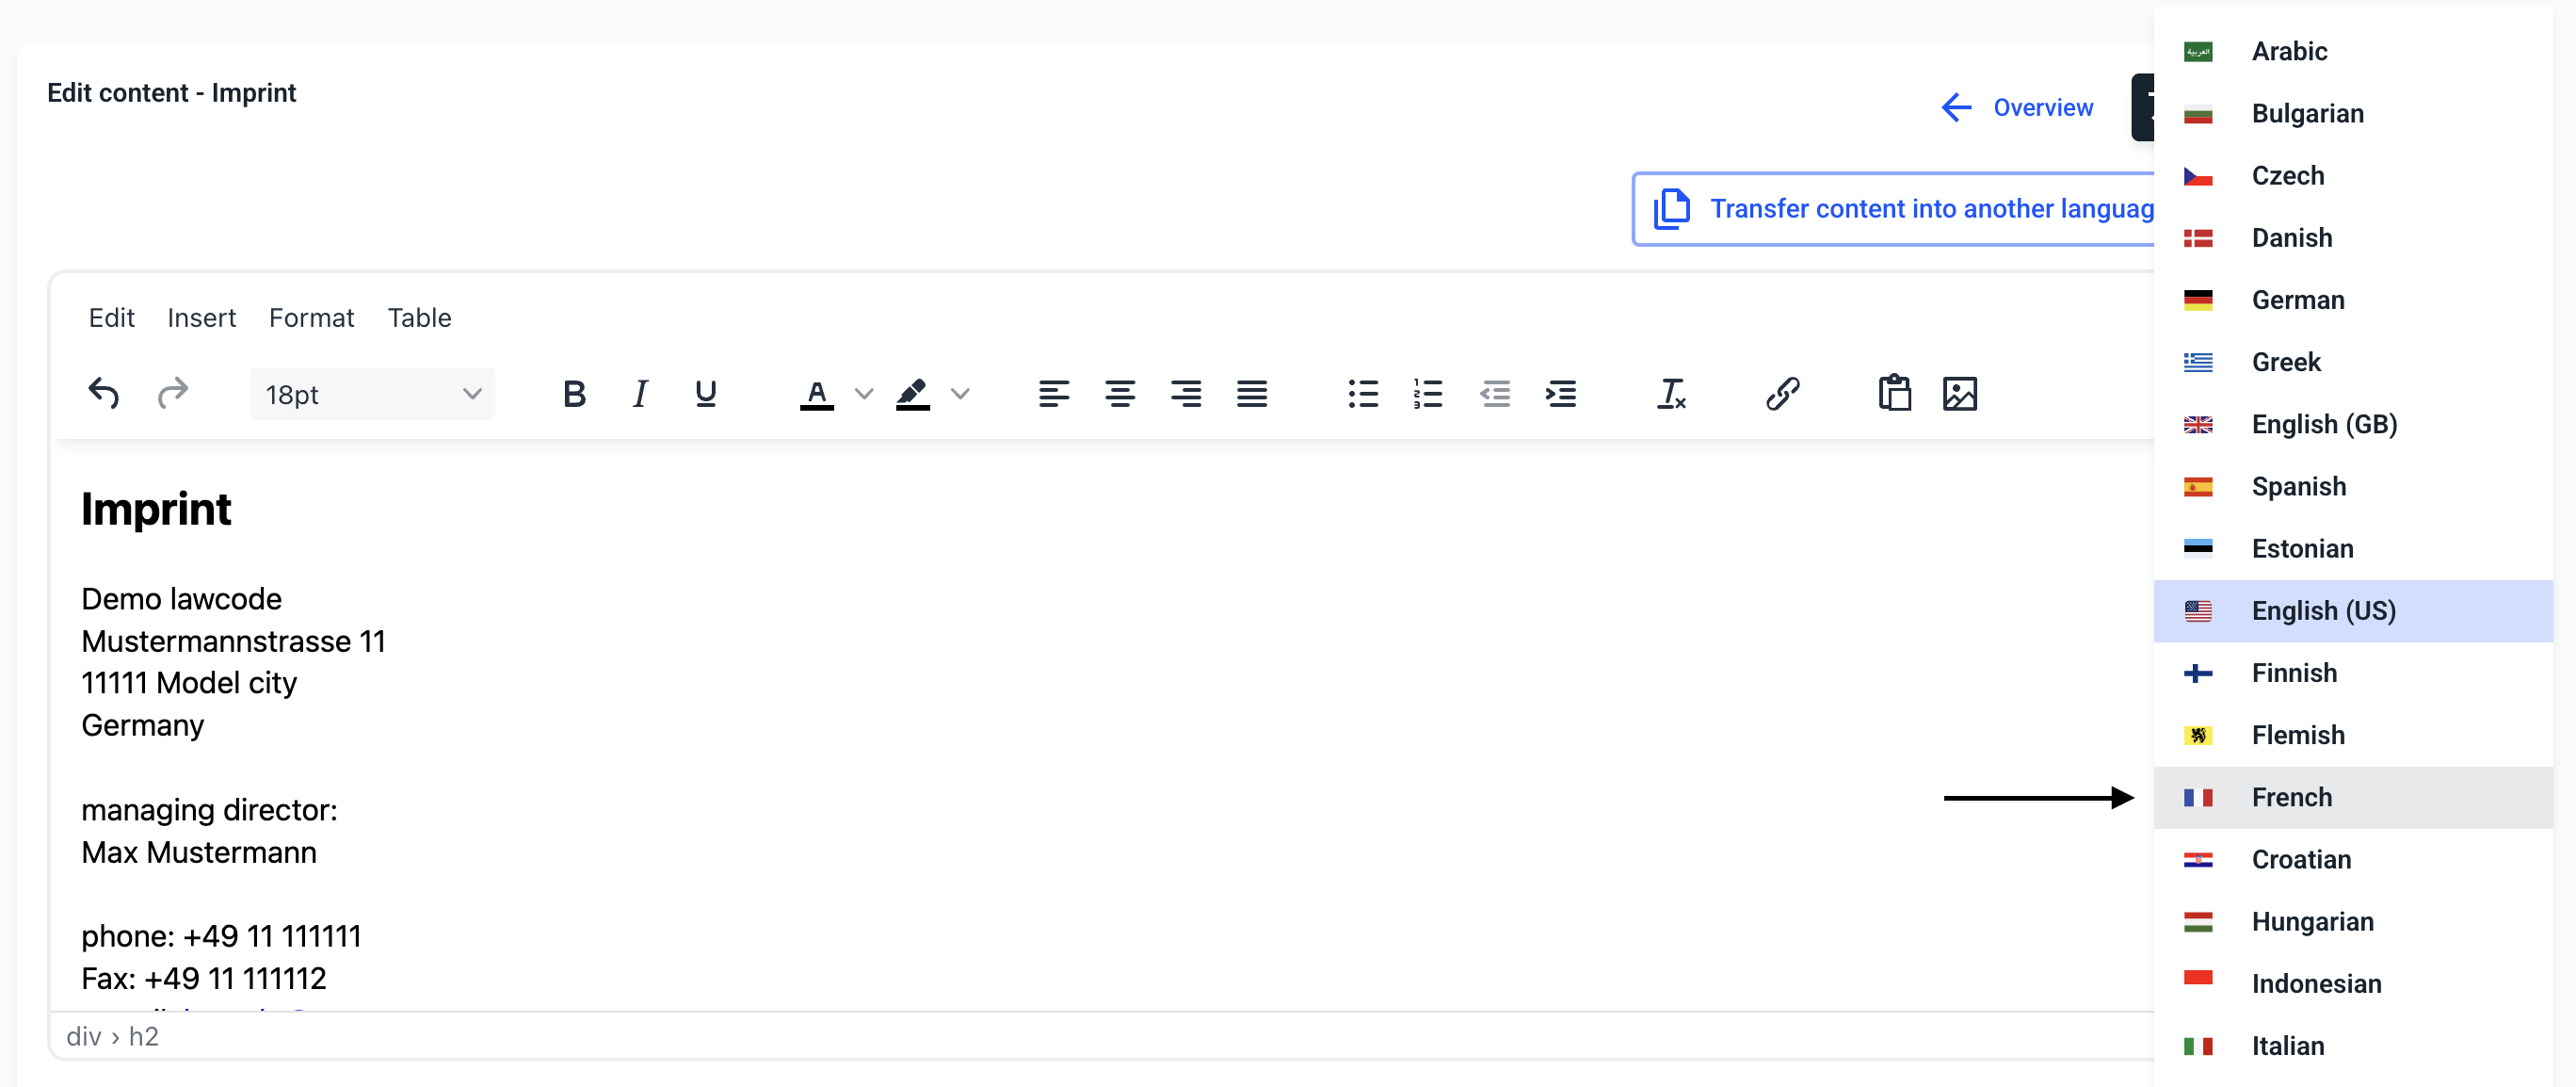This screenshot has height=1087, width=2576.
Task: Center align the text
Action: click(1119, 393)
